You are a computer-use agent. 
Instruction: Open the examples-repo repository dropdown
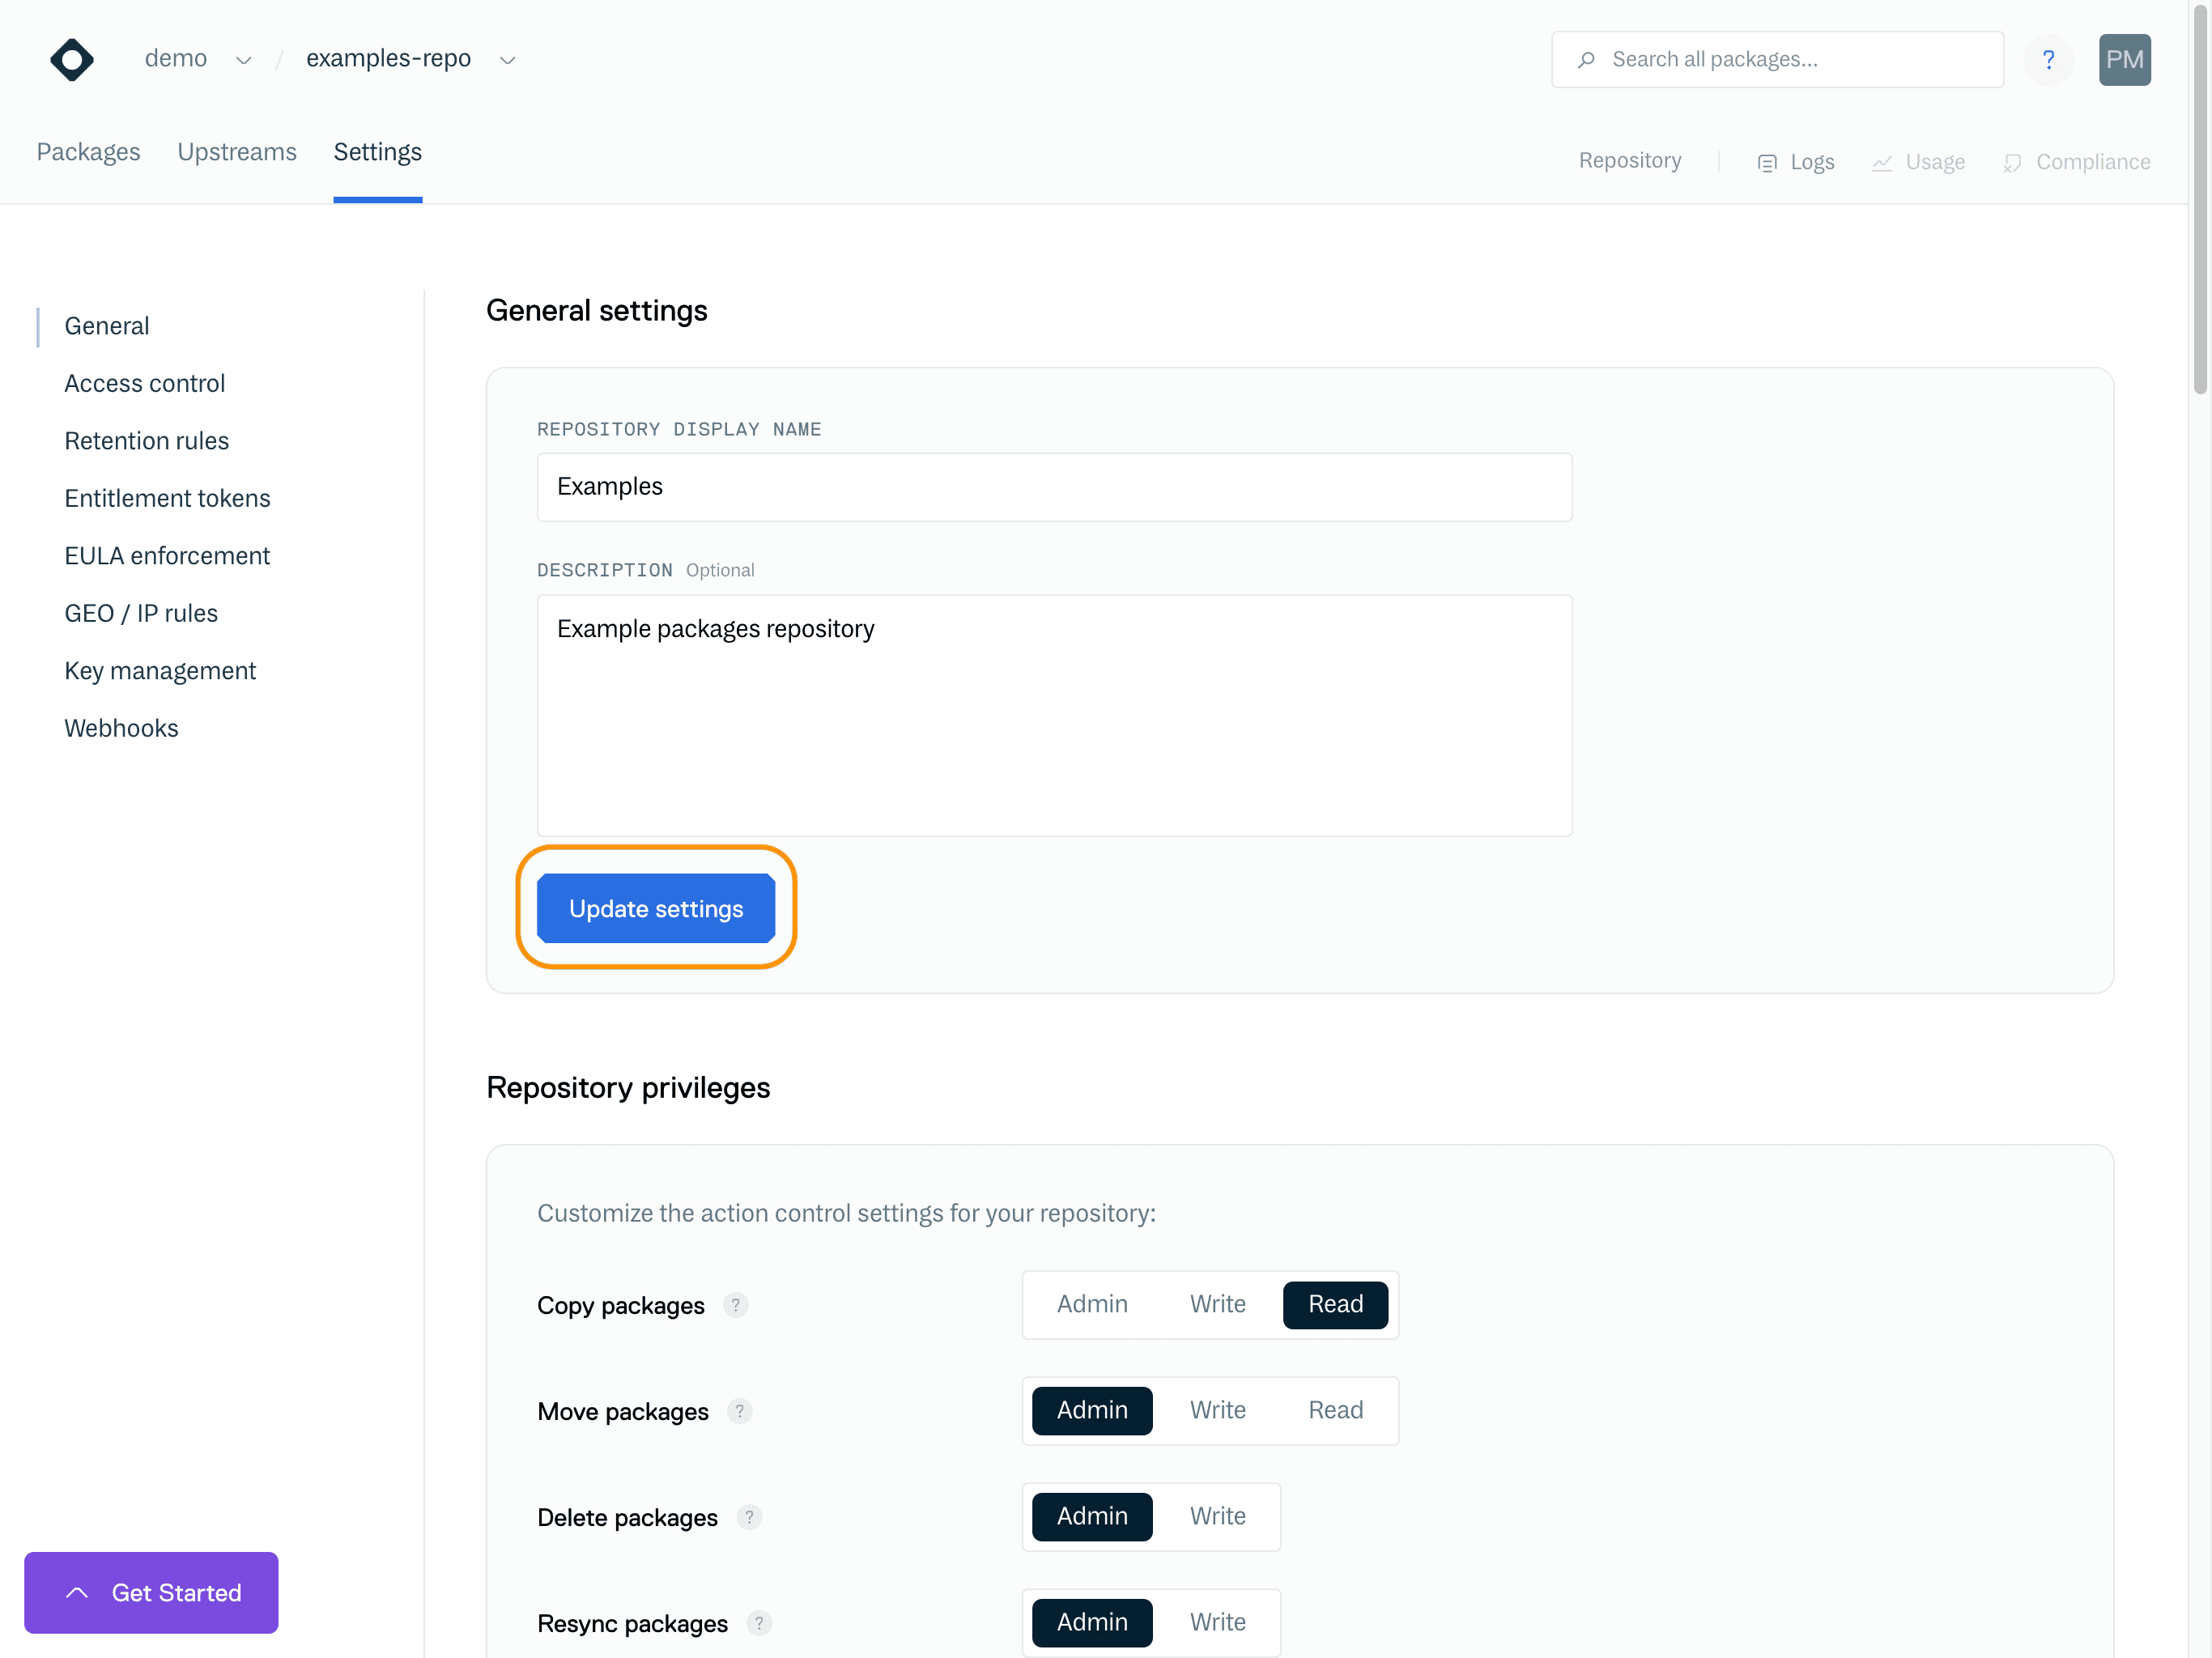(507, 59)
